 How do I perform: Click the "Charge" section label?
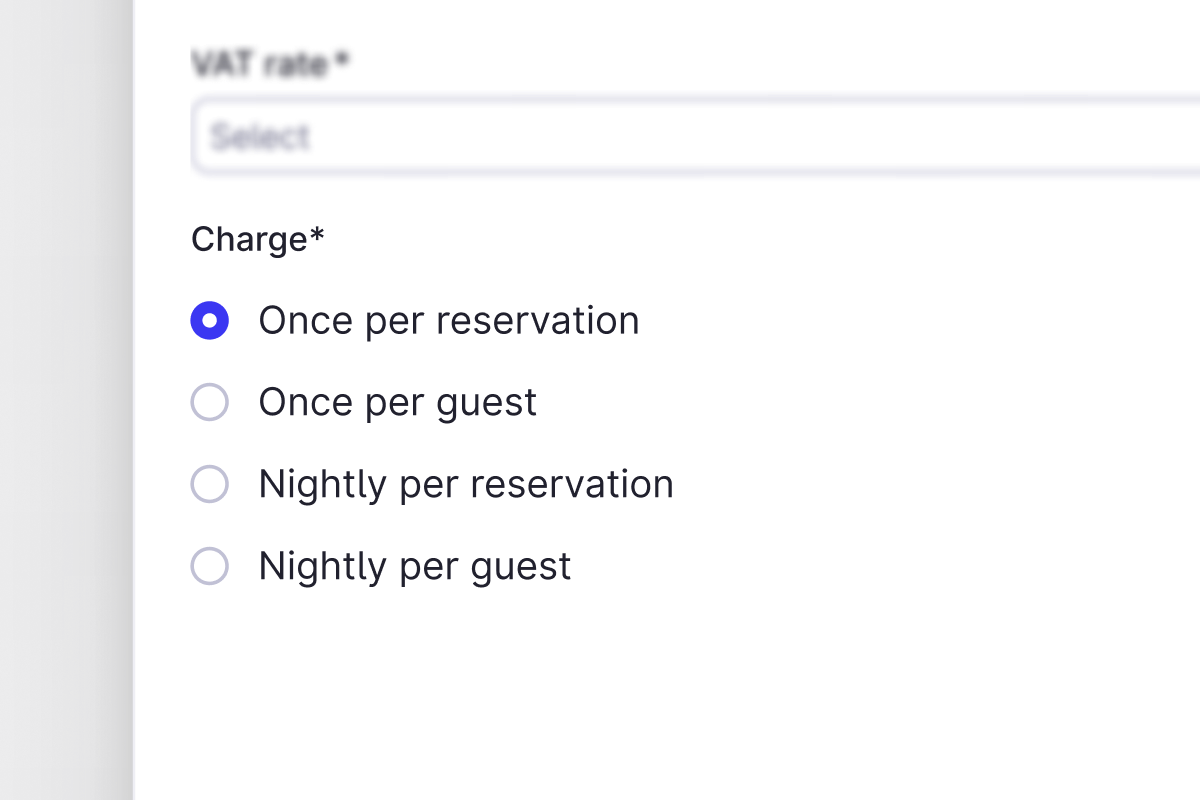tap(249, 240)
